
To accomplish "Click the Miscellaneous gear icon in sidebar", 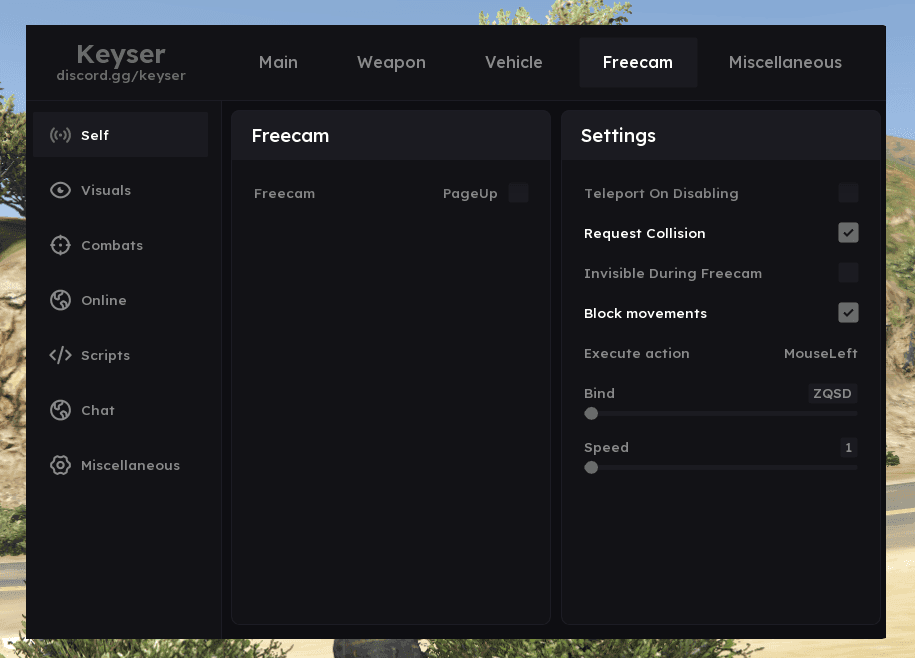I will tap(60, 465).
